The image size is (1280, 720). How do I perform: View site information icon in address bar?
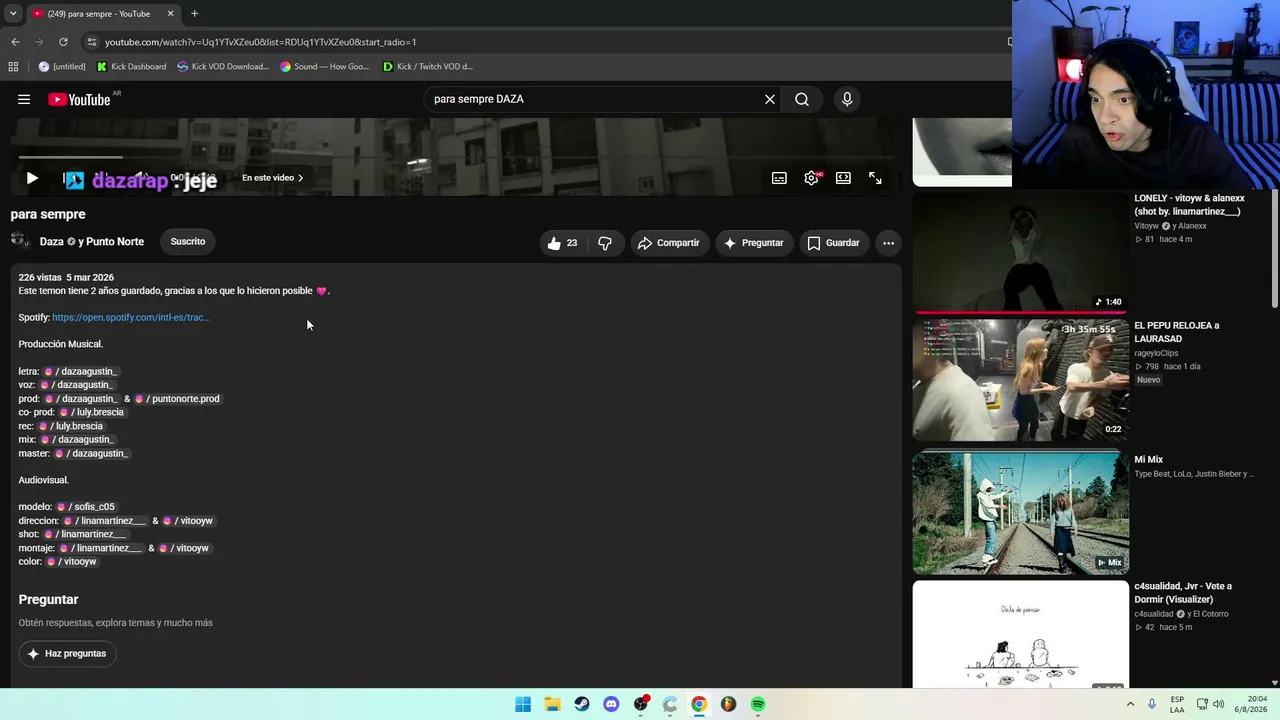point(91,42)
